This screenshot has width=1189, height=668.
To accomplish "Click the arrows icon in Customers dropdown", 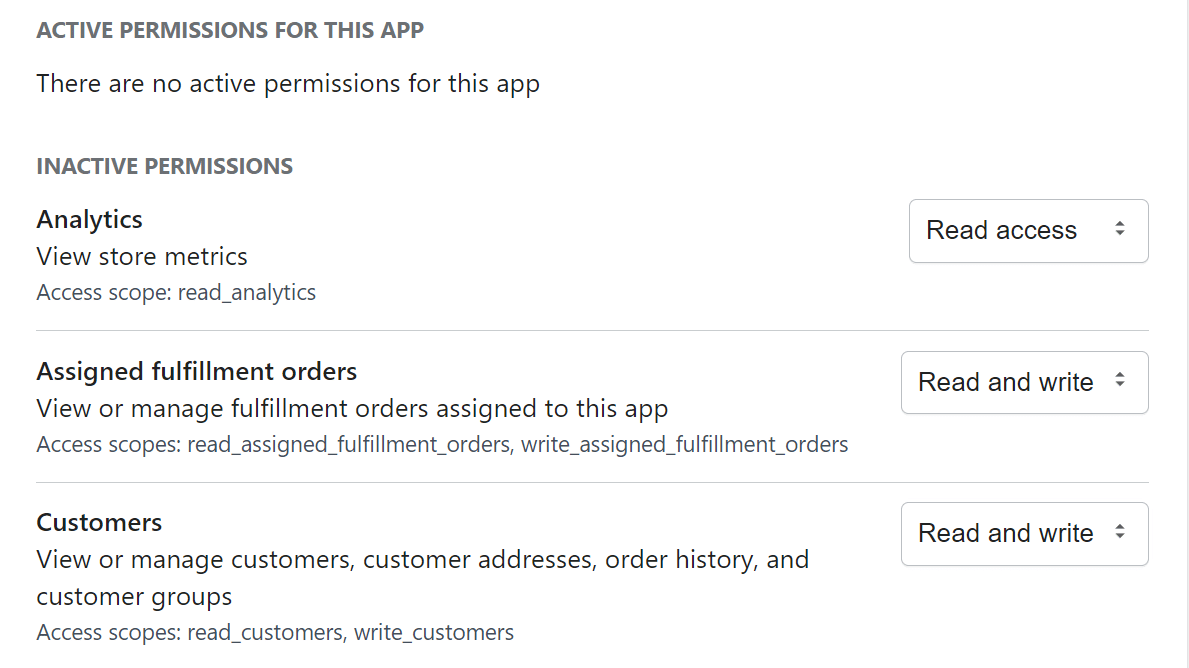I will (1120, 533).
